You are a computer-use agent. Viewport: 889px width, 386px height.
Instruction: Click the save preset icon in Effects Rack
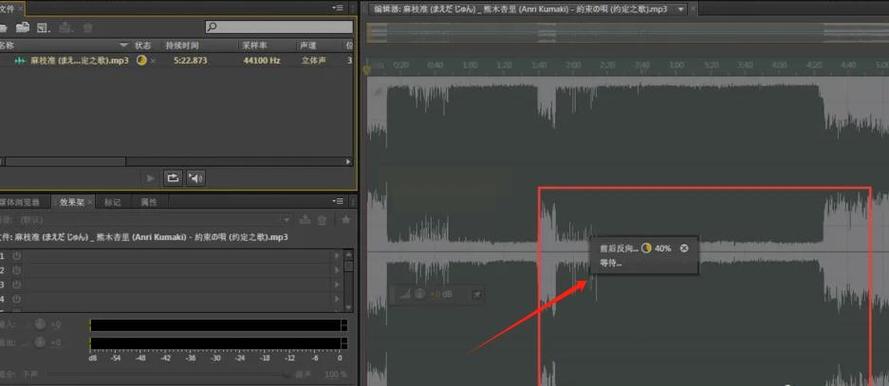pyautogui.click(x=305, y=220)
